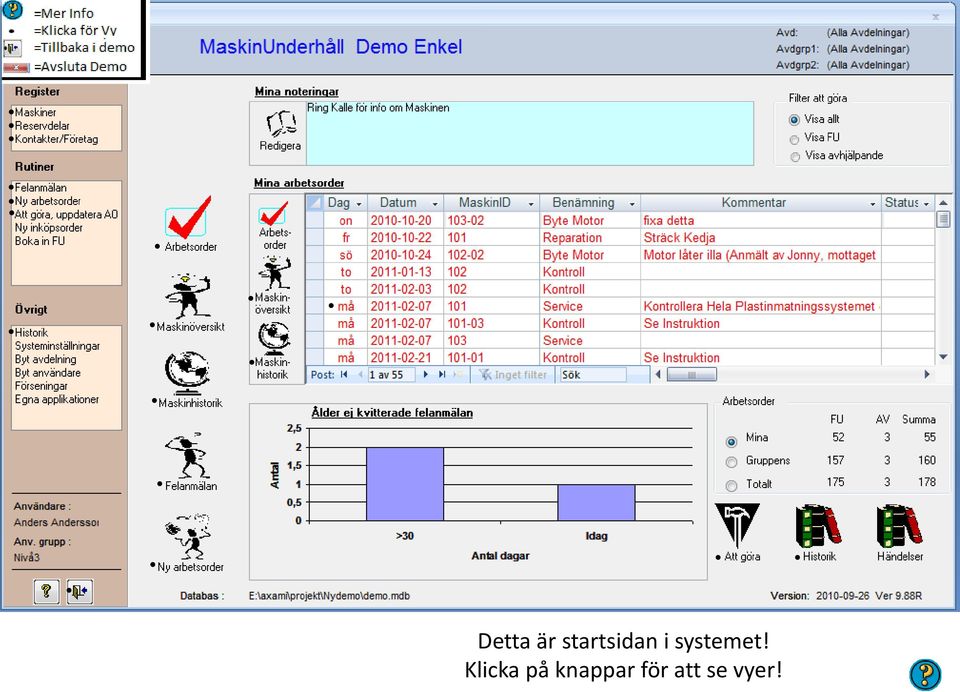
Task: Open Boka in FU in Rutiner menu
Action: pyautogui.click(x=39, y=241)
